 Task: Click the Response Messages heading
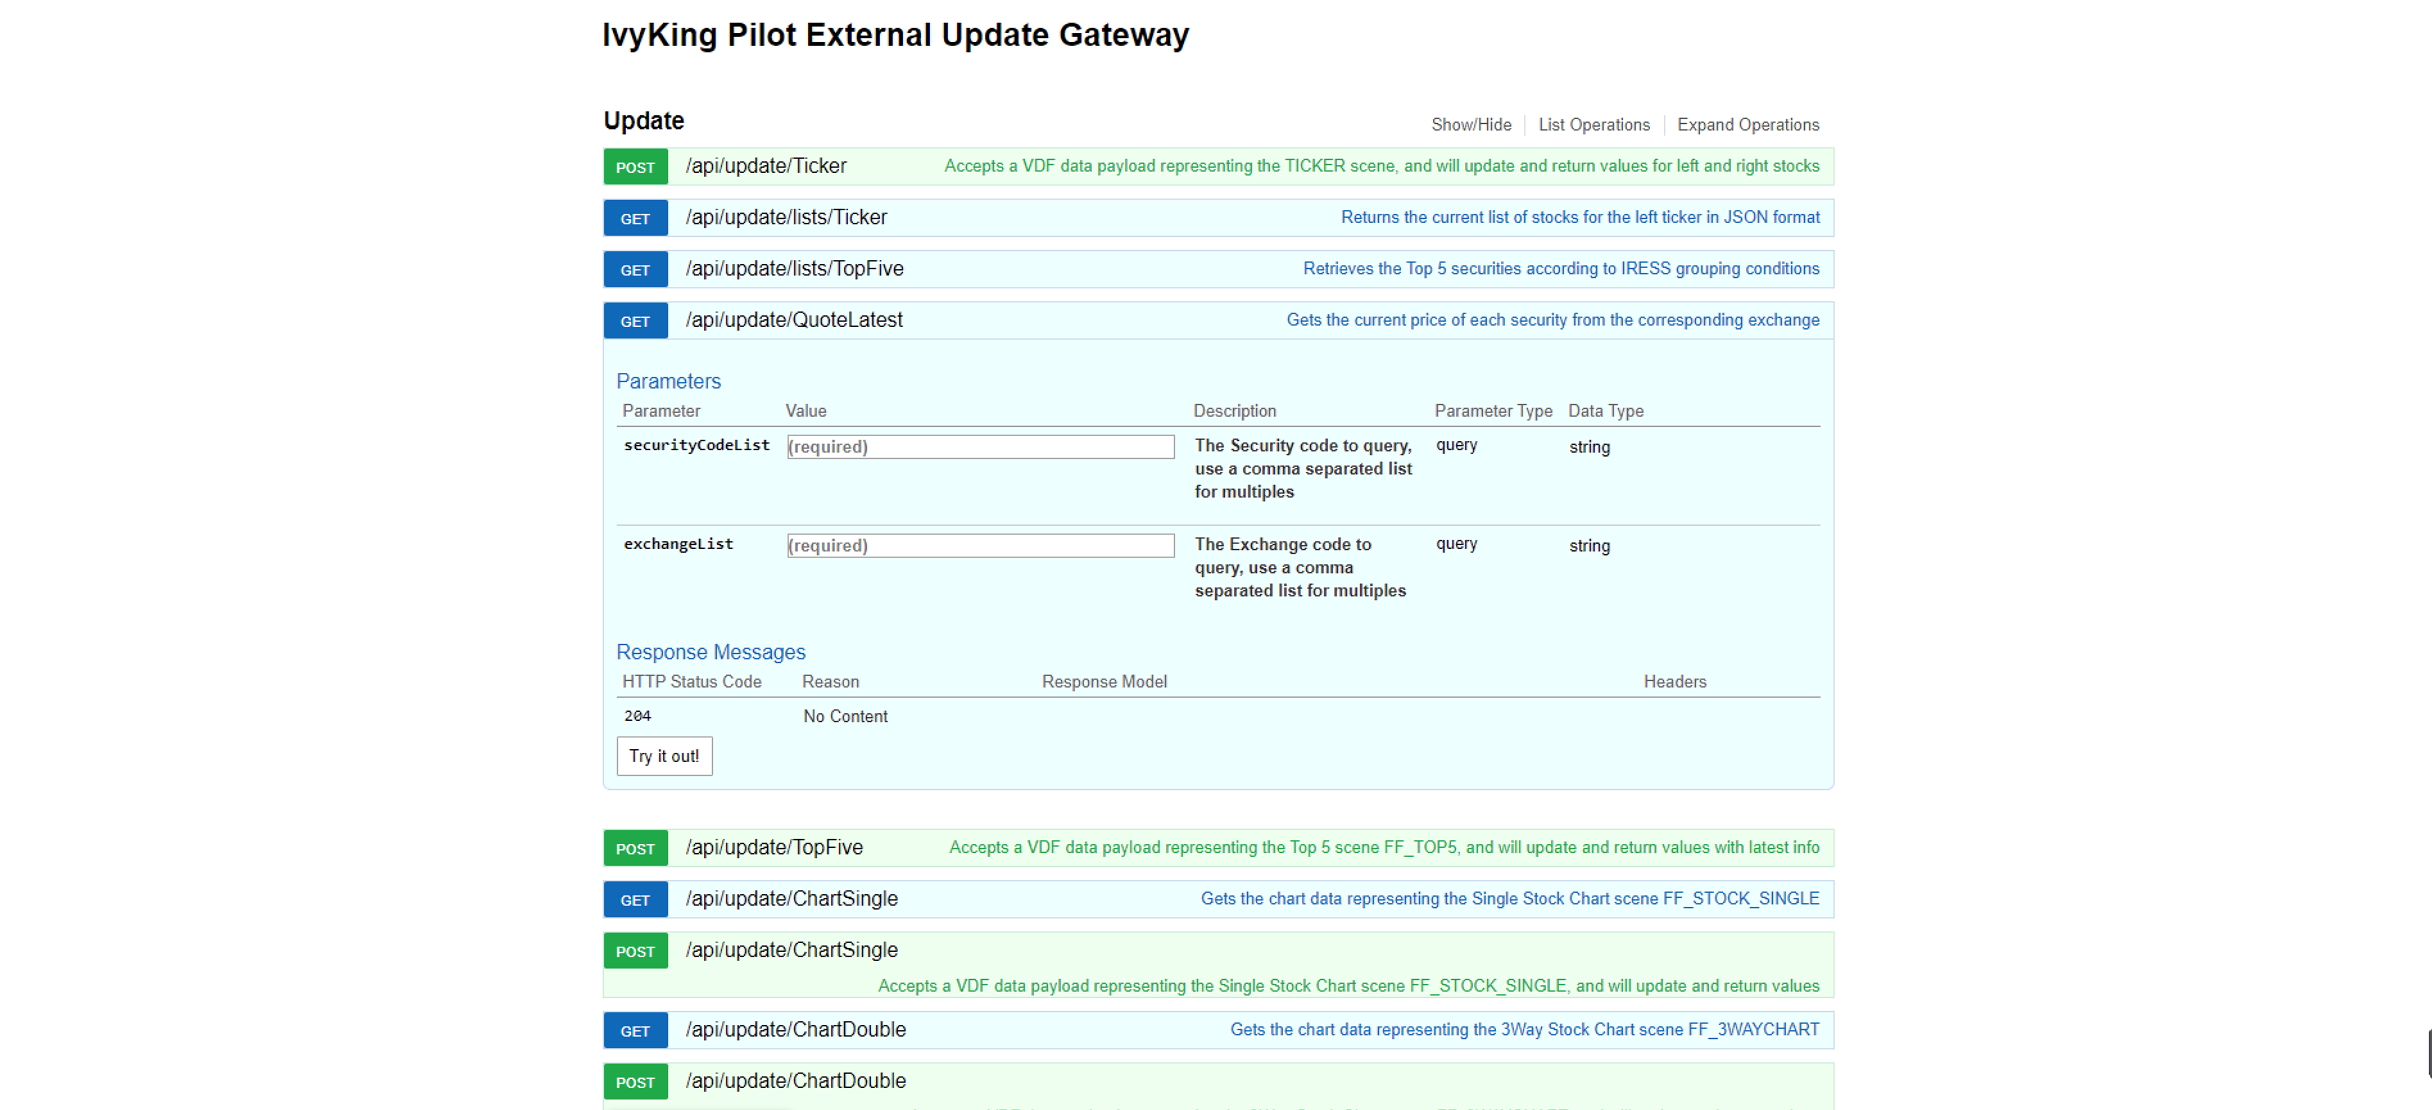point(710,651)
